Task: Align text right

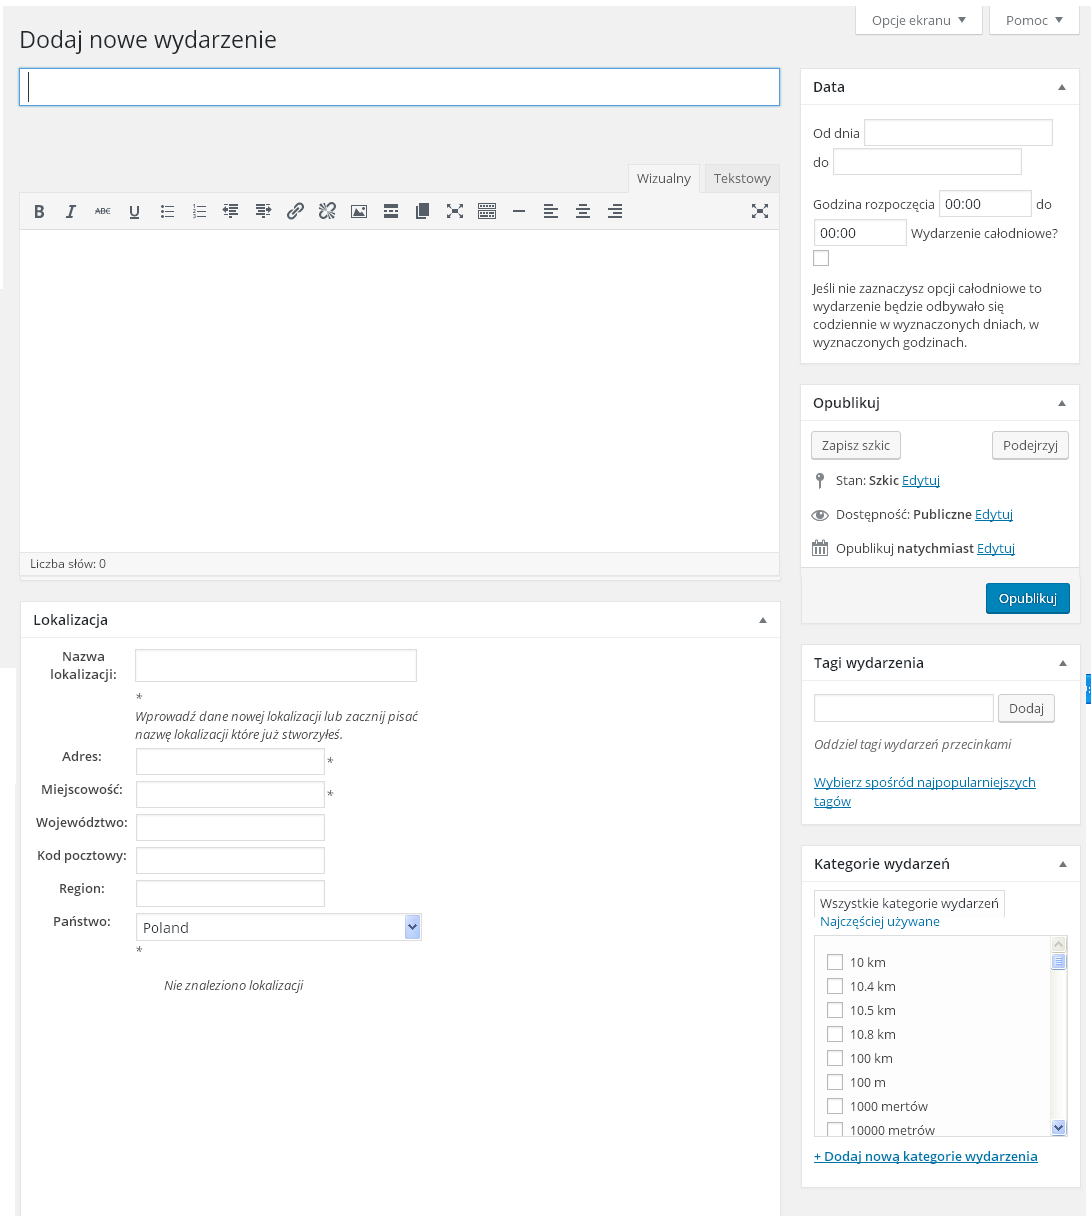Action: coord(615,211)
